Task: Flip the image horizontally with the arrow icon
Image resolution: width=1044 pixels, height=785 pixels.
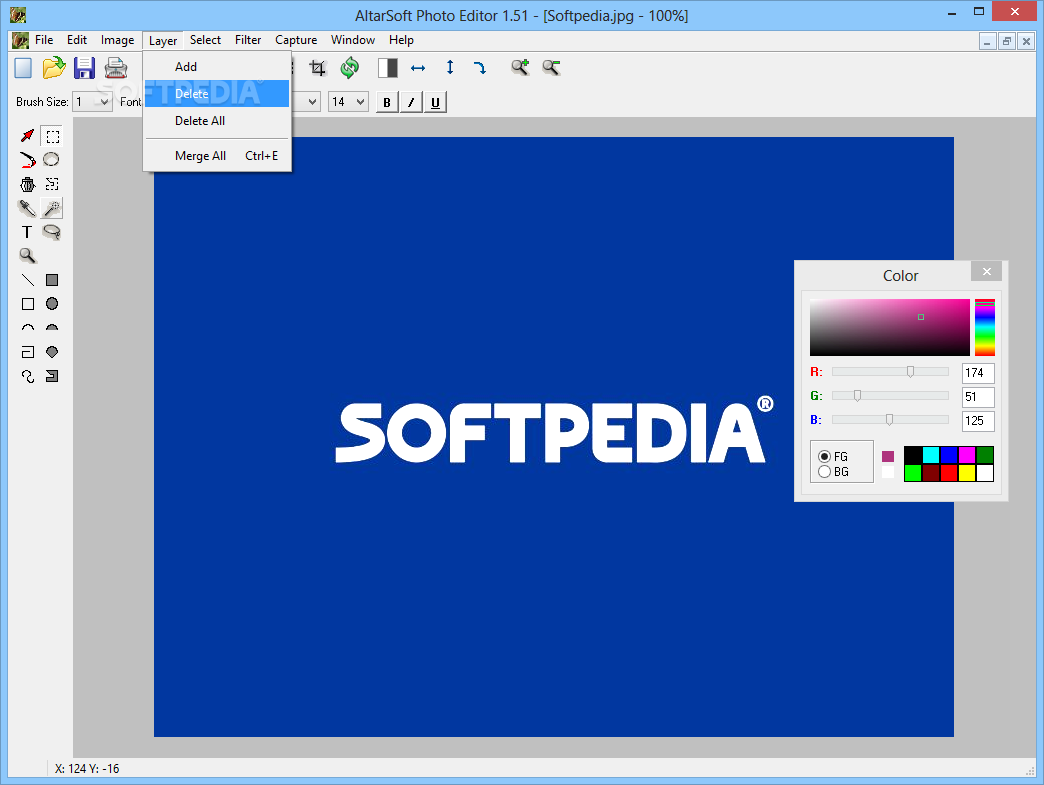Action: pyautogui.click(x=418, y=68)
